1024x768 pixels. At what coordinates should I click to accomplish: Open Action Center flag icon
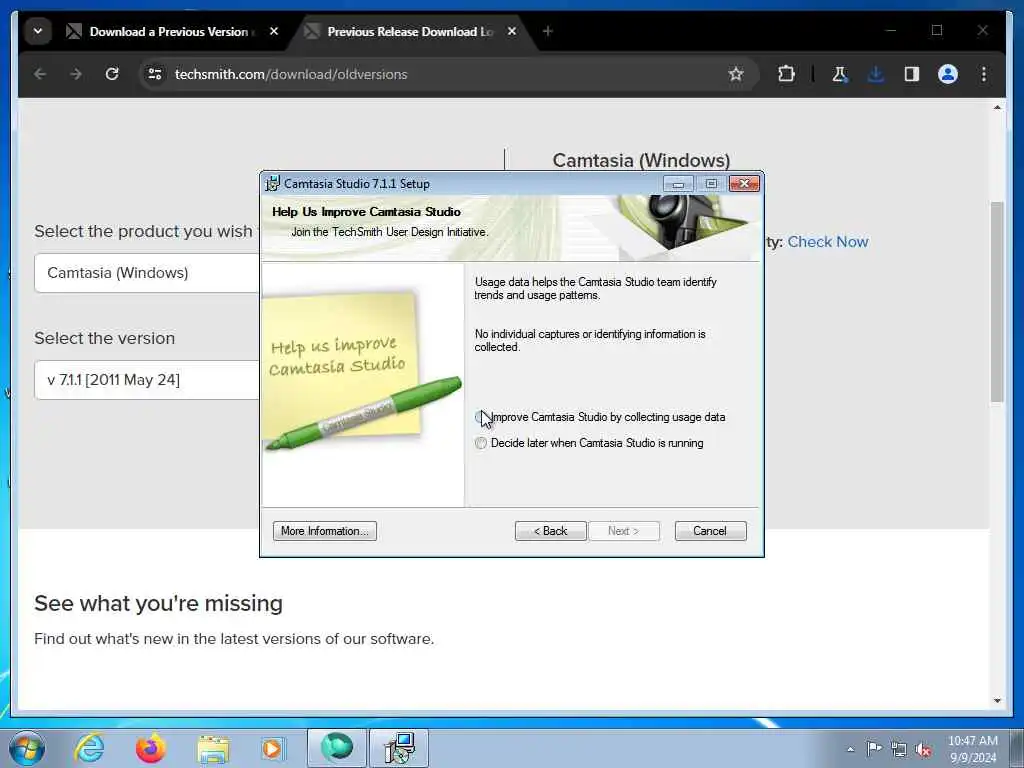(874, 748)
